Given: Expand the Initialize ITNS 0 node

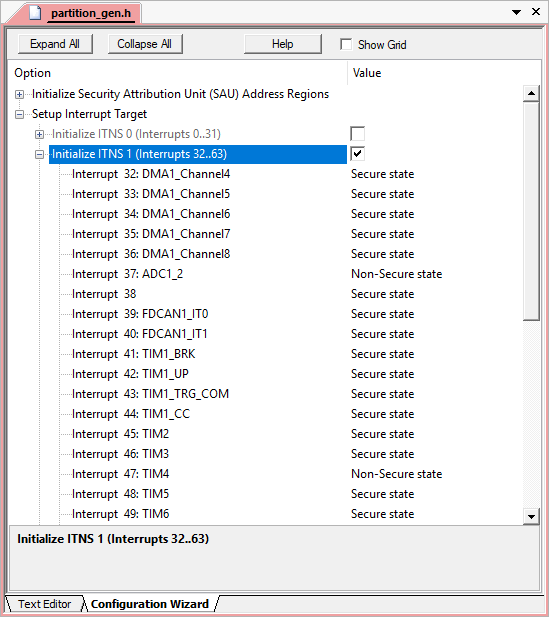Looking at the screenshot, I should point(39,135).
